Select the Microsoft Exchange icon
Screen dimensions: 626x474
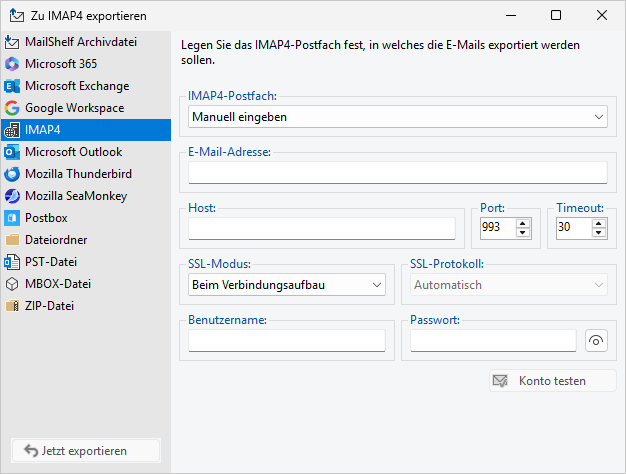(12, 86)
